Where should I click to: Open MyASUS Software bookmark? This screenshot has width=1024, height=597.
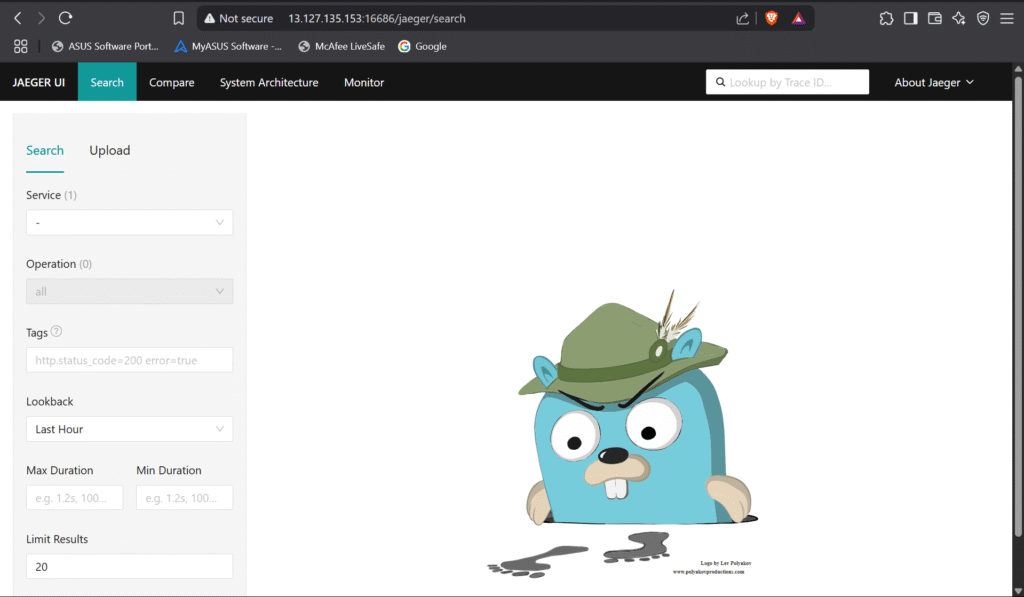[x=228, y=46]
